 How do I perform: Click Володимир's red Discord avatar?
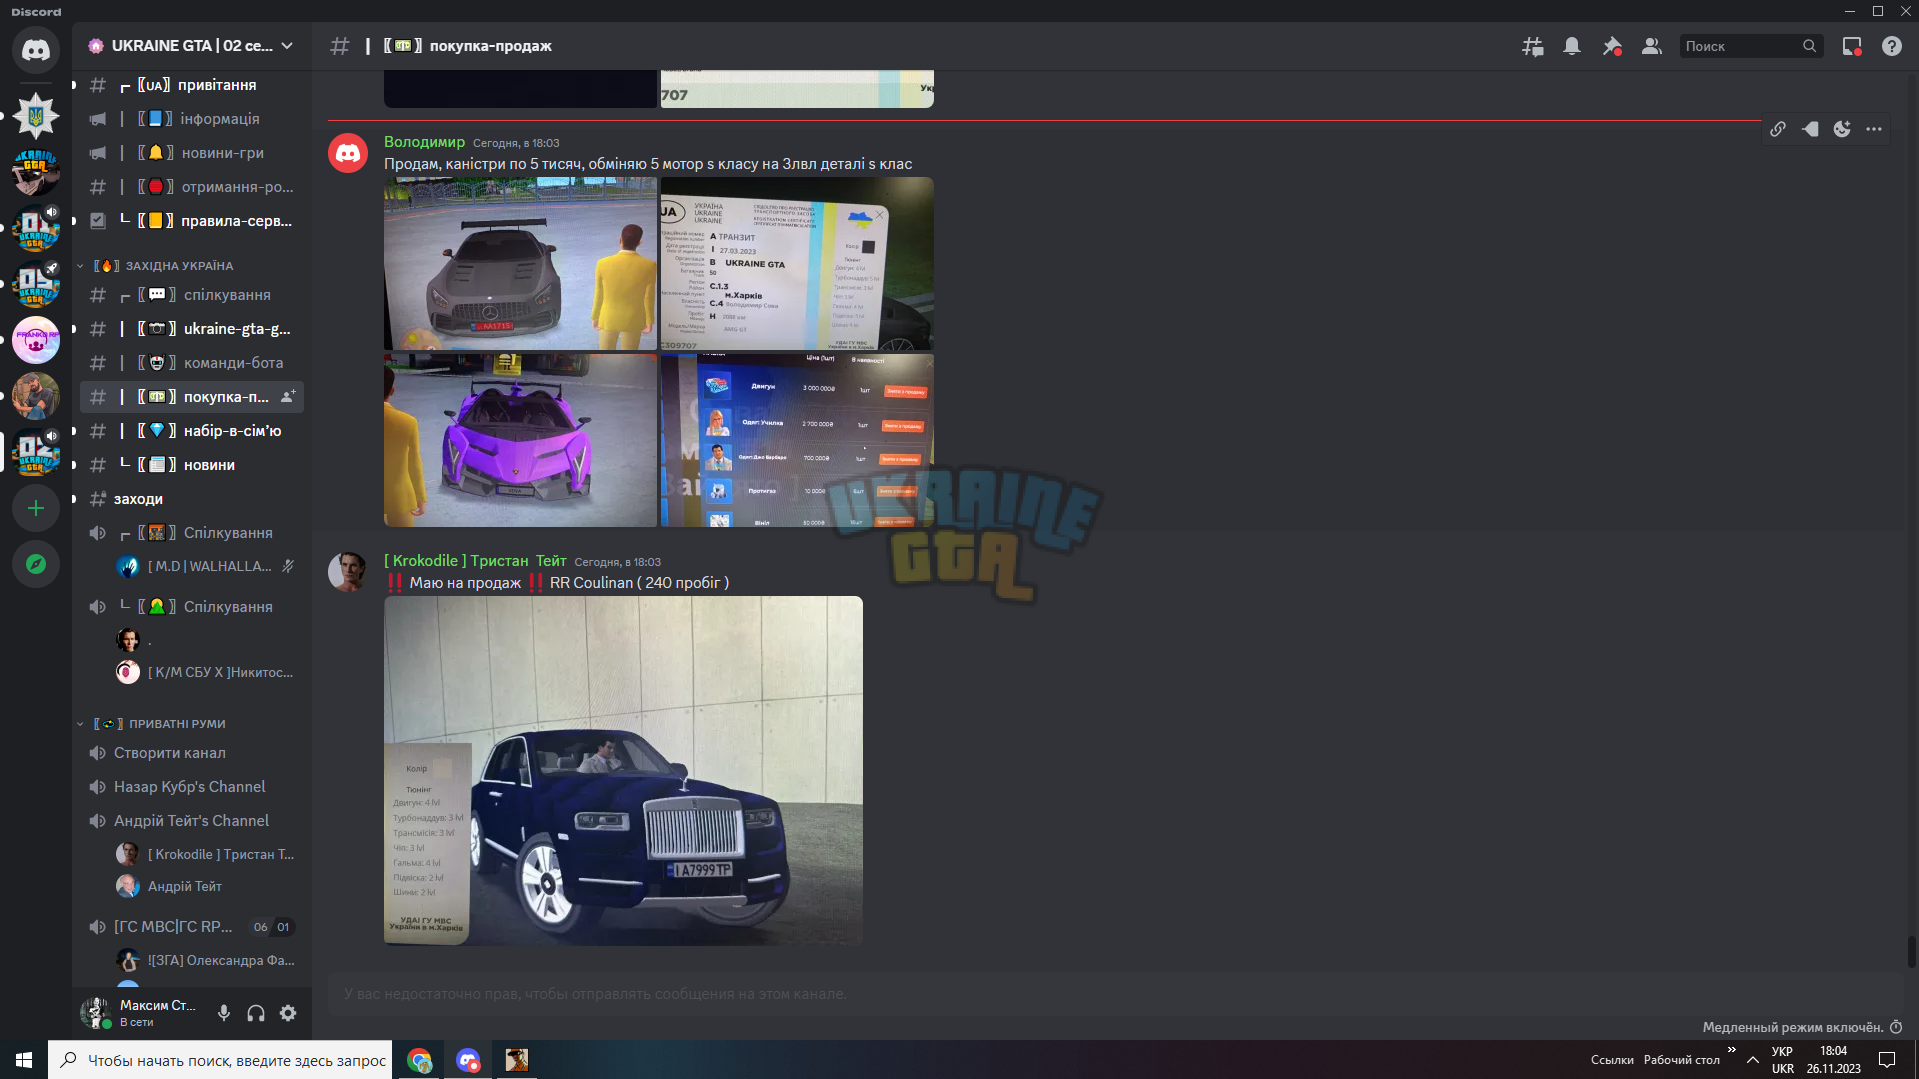click(x=348, y=153)
